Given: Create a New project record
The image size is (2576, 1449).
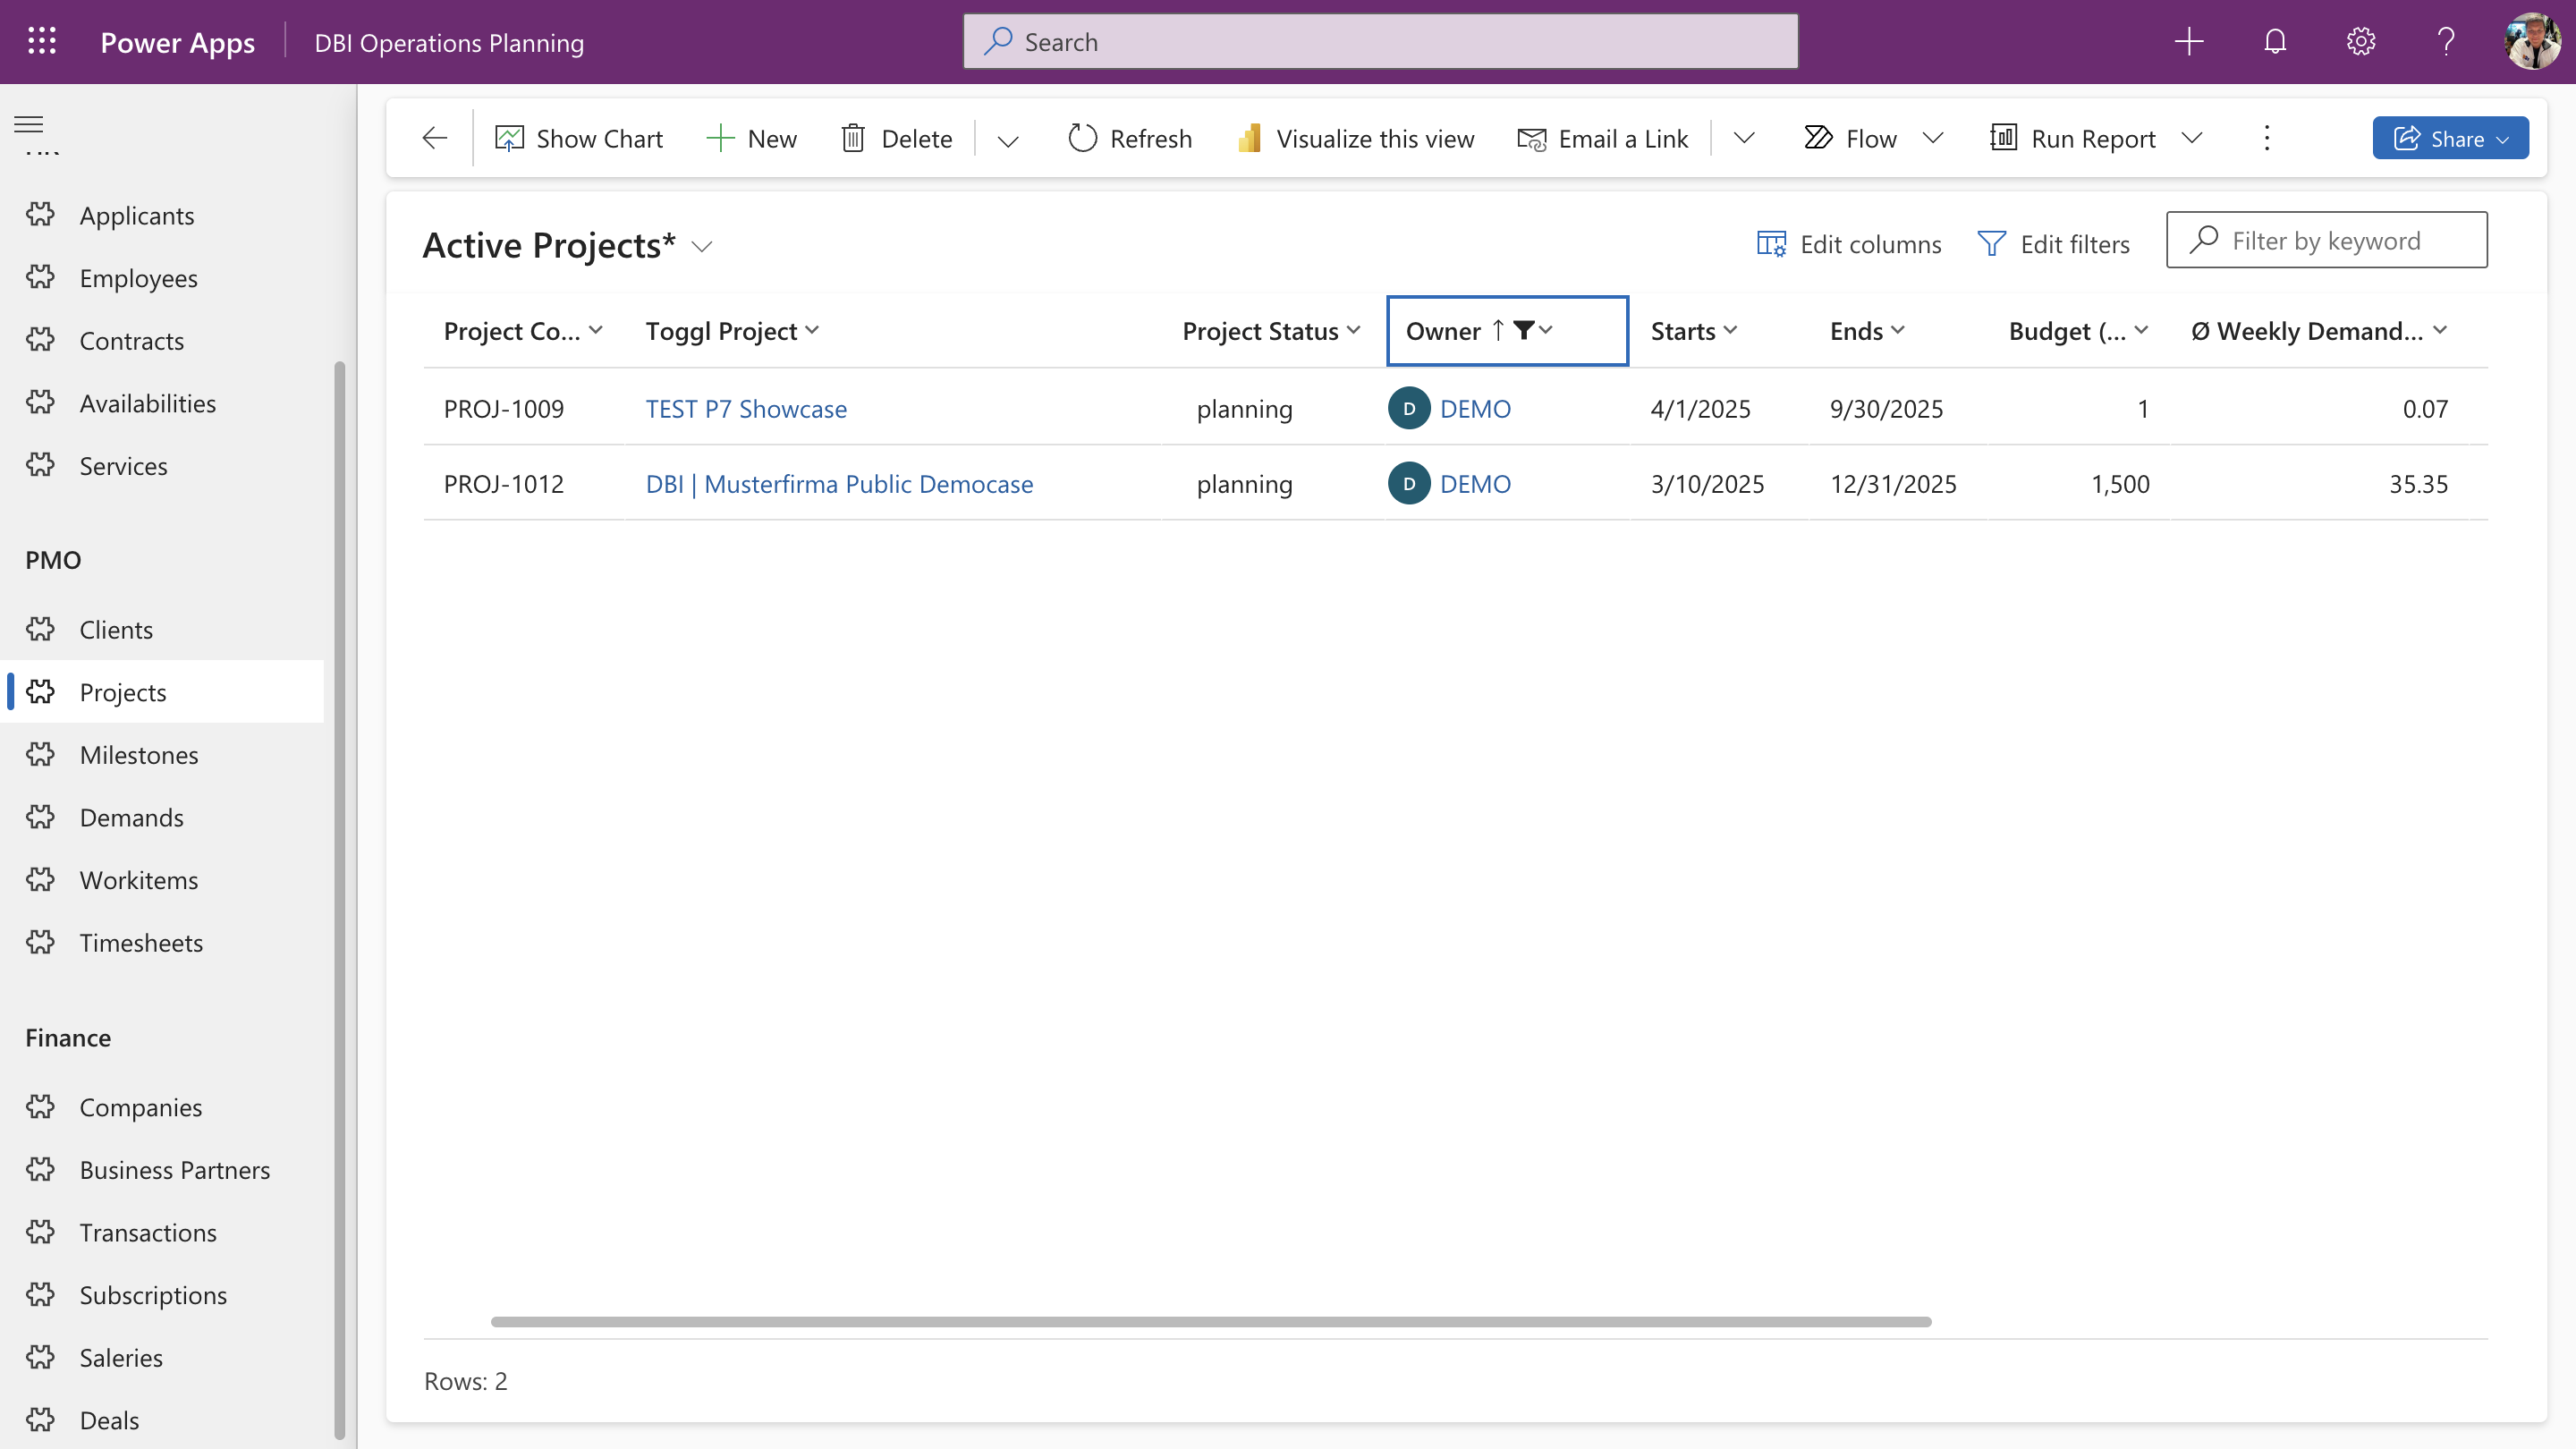Looking at the screenshot, I should (x=752, y=138).
